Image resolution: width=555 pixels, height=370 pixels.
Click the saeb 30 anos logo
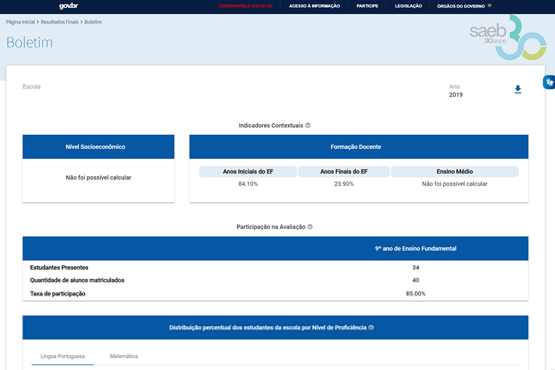point(508,38)
